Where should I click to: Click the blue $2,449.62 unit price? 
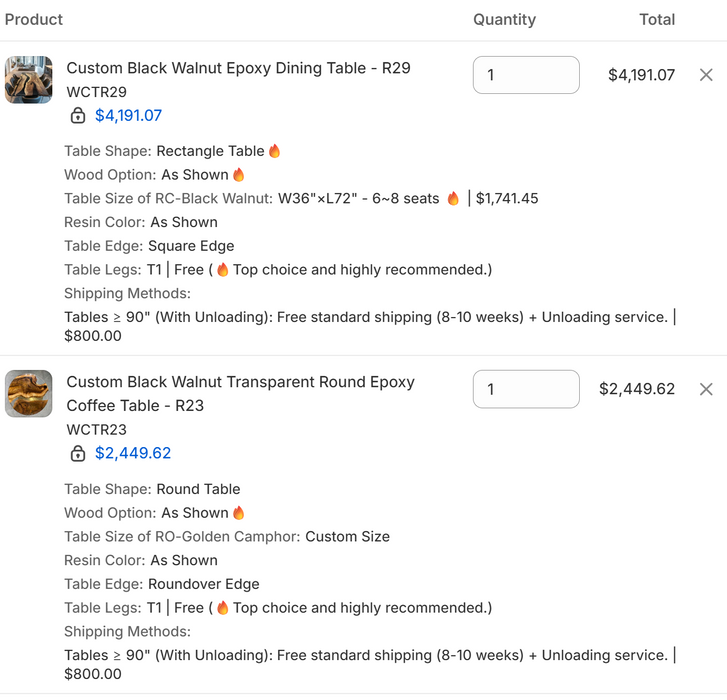pyautogui.click(x=133, y=454)
